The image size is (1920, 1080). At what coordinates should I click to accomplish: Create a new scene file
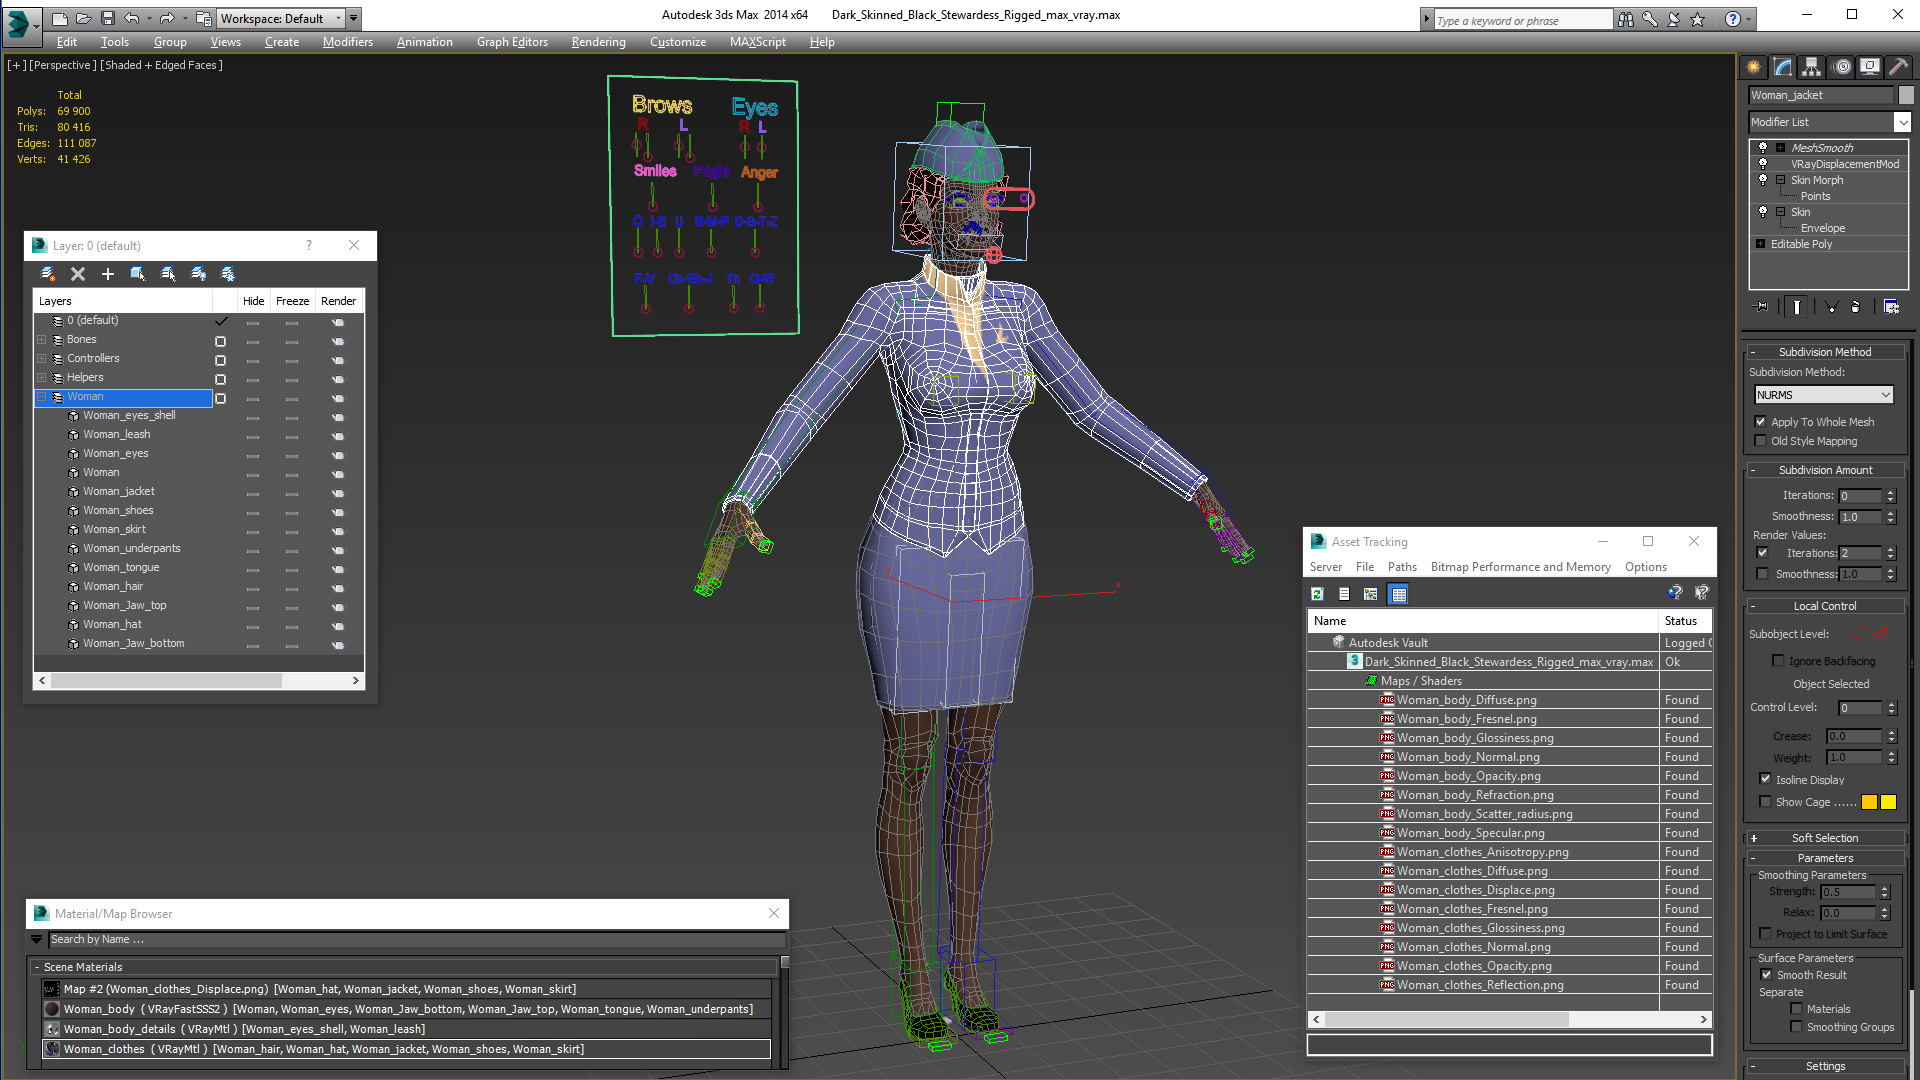click(60, 18)
